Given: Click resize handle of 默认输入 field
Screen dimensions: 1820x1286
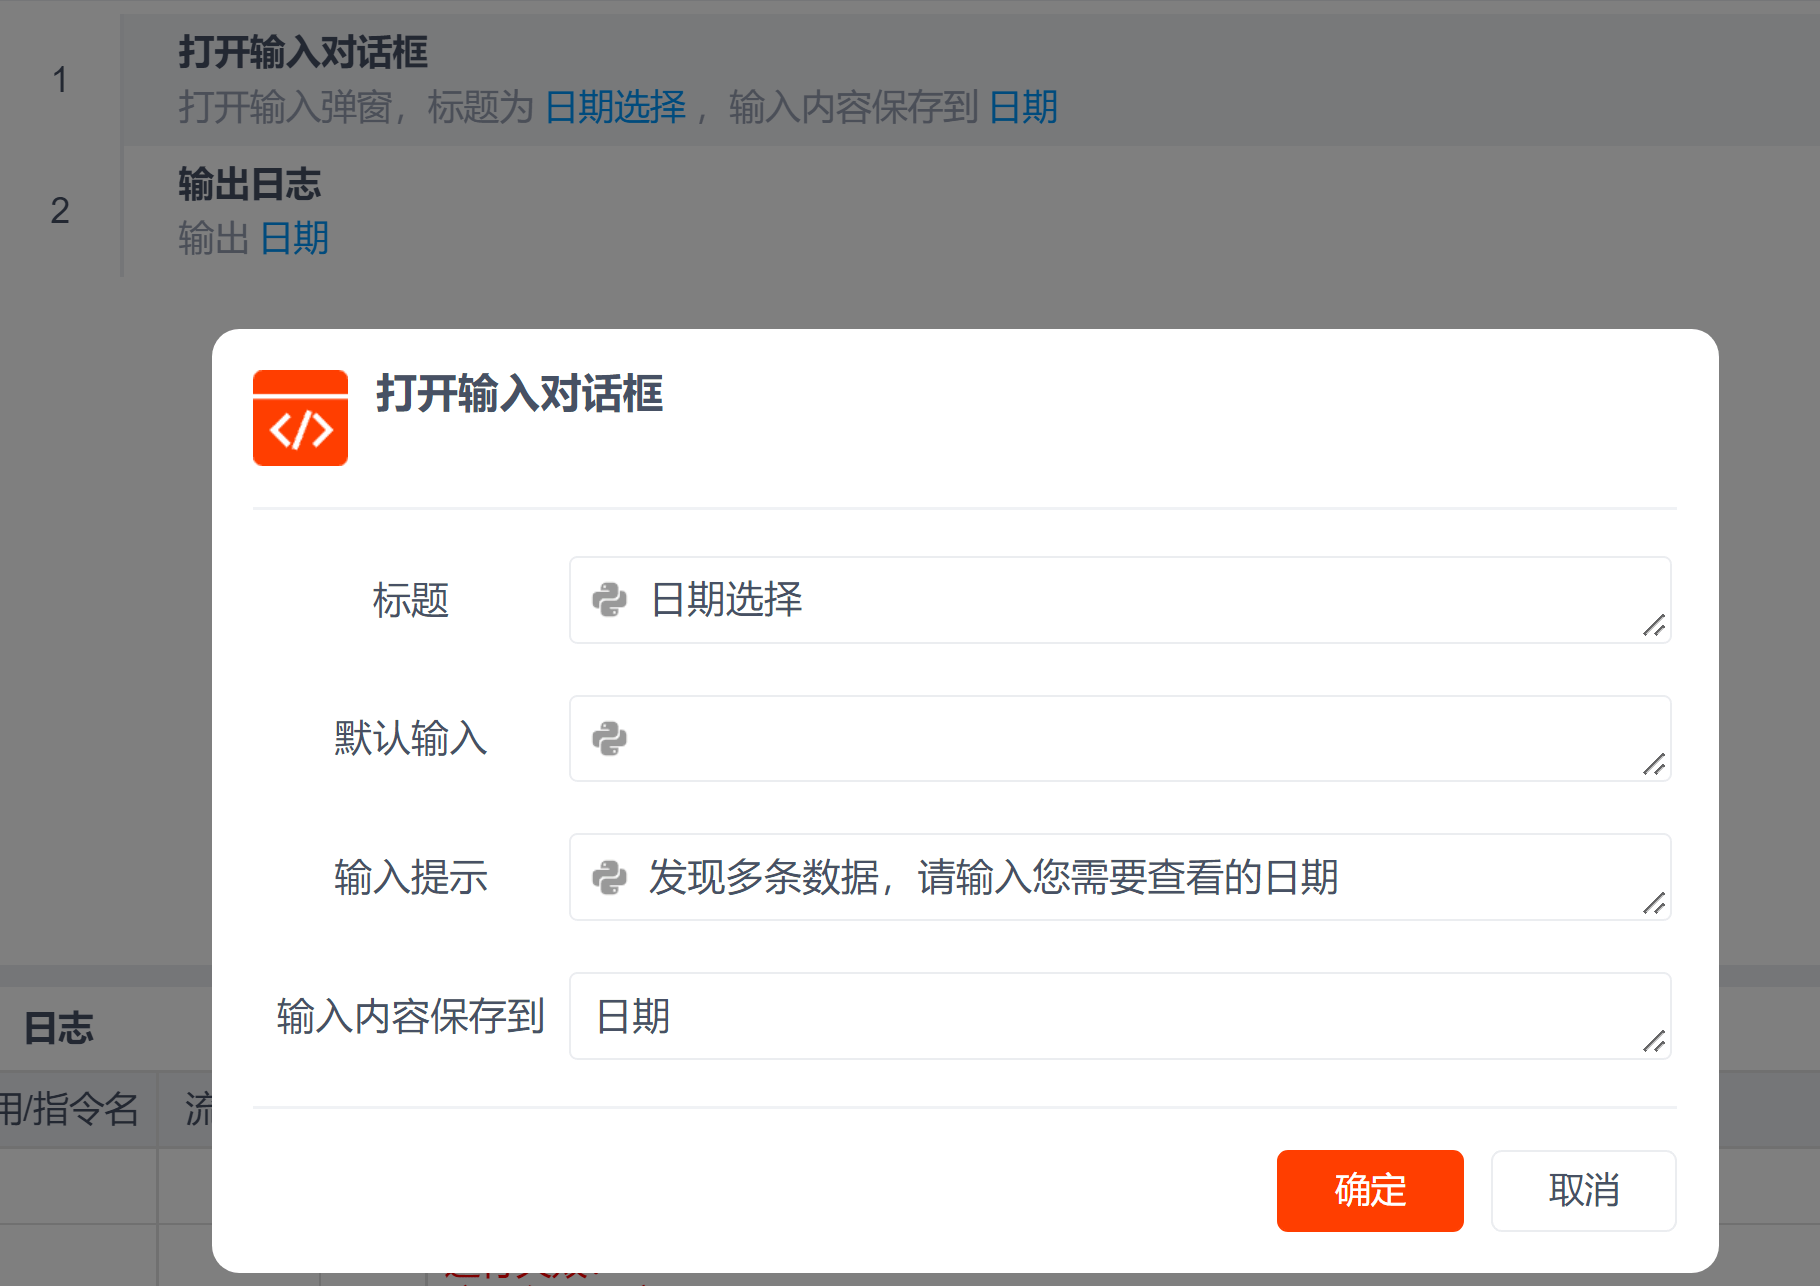Looking at the screenshot, I should (x=1654, y=765).
